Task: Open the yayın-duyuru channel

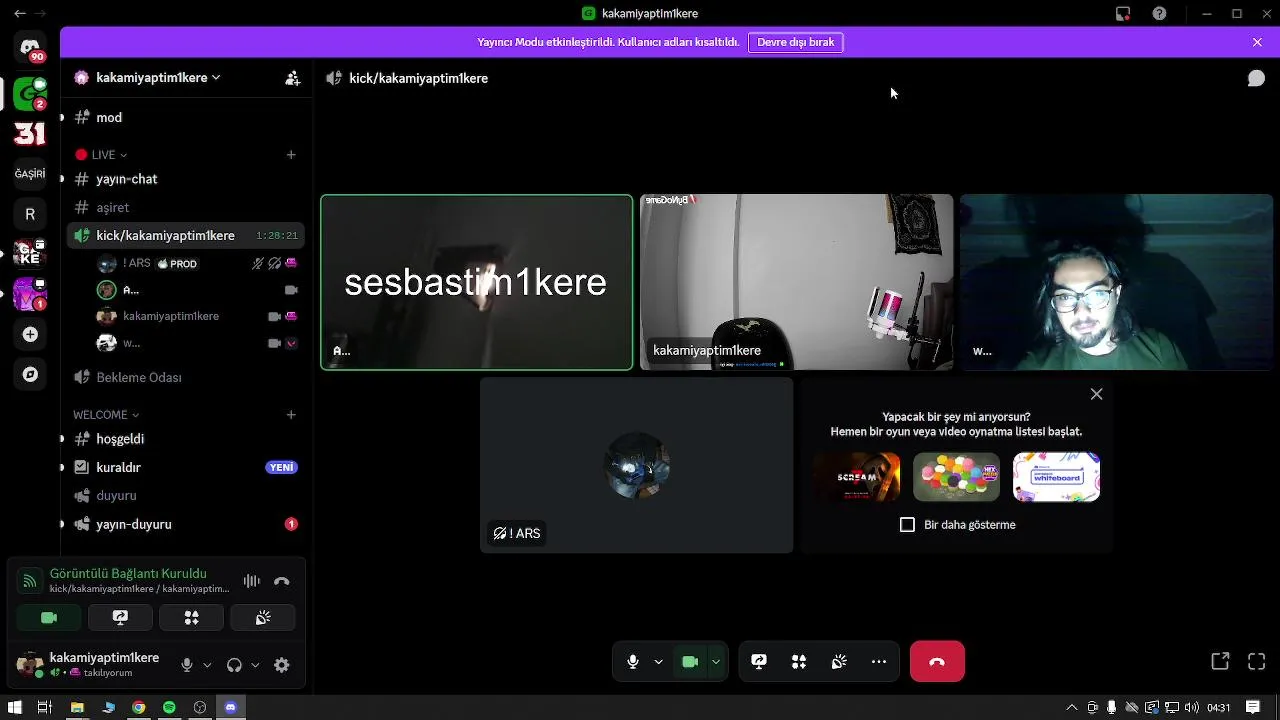Action: click(x=186, y=524)
